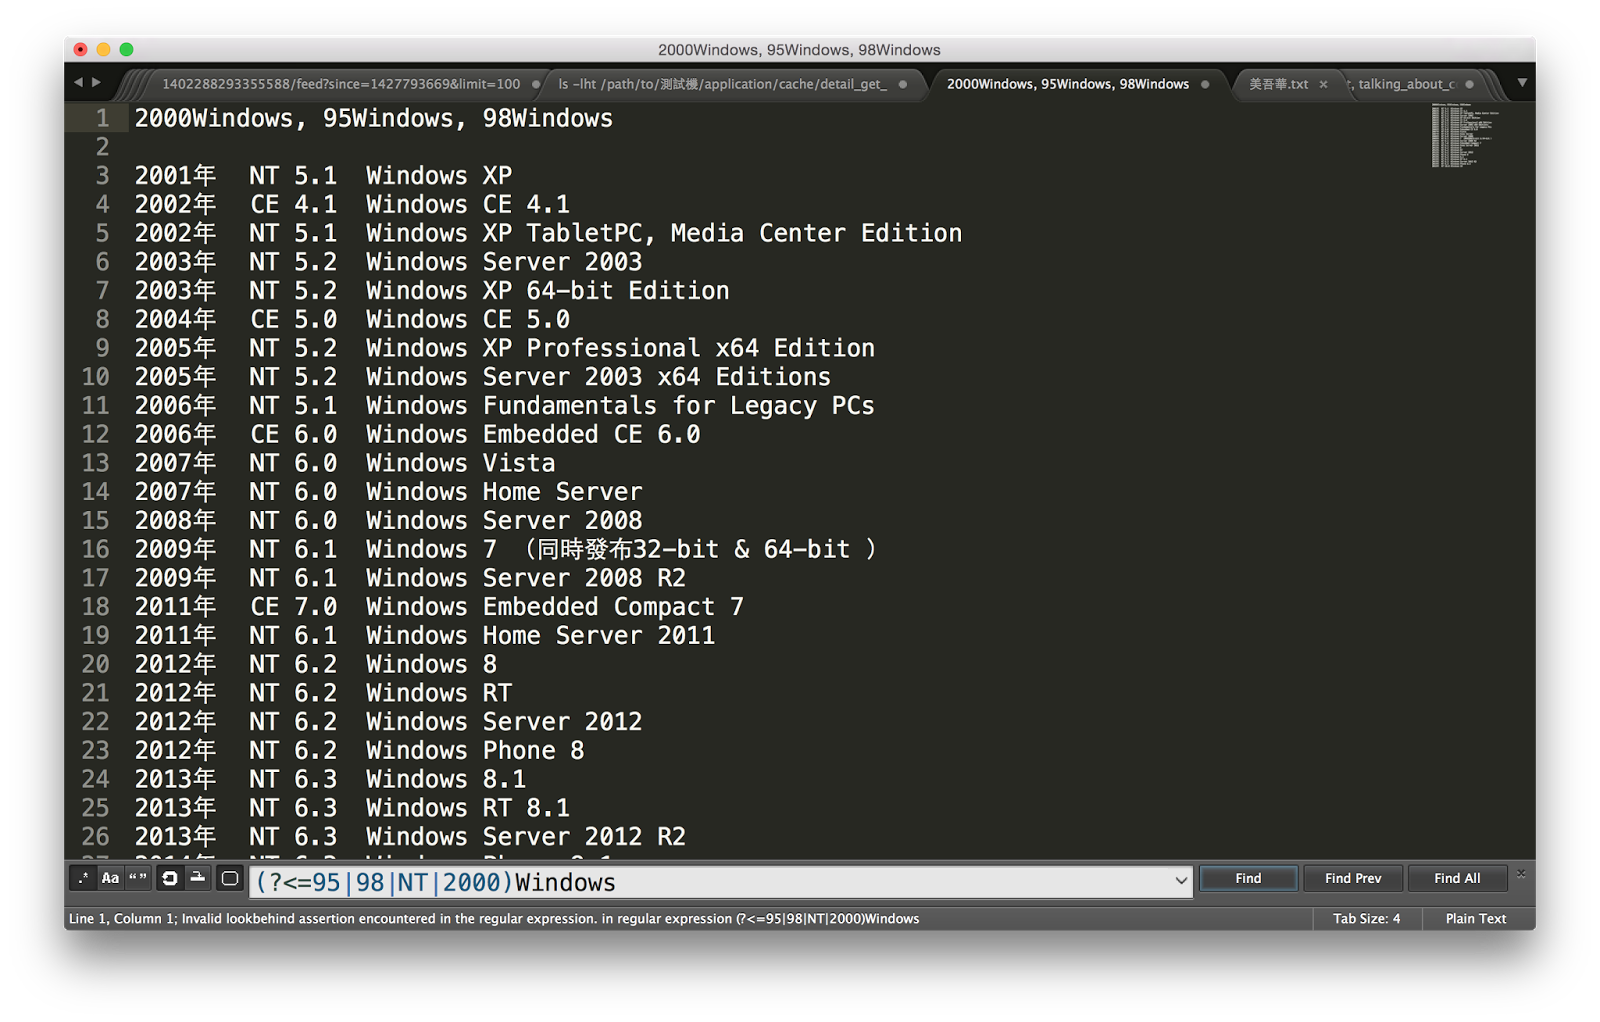Toggle case sensitive Aa search option

[x=110, y=878]
